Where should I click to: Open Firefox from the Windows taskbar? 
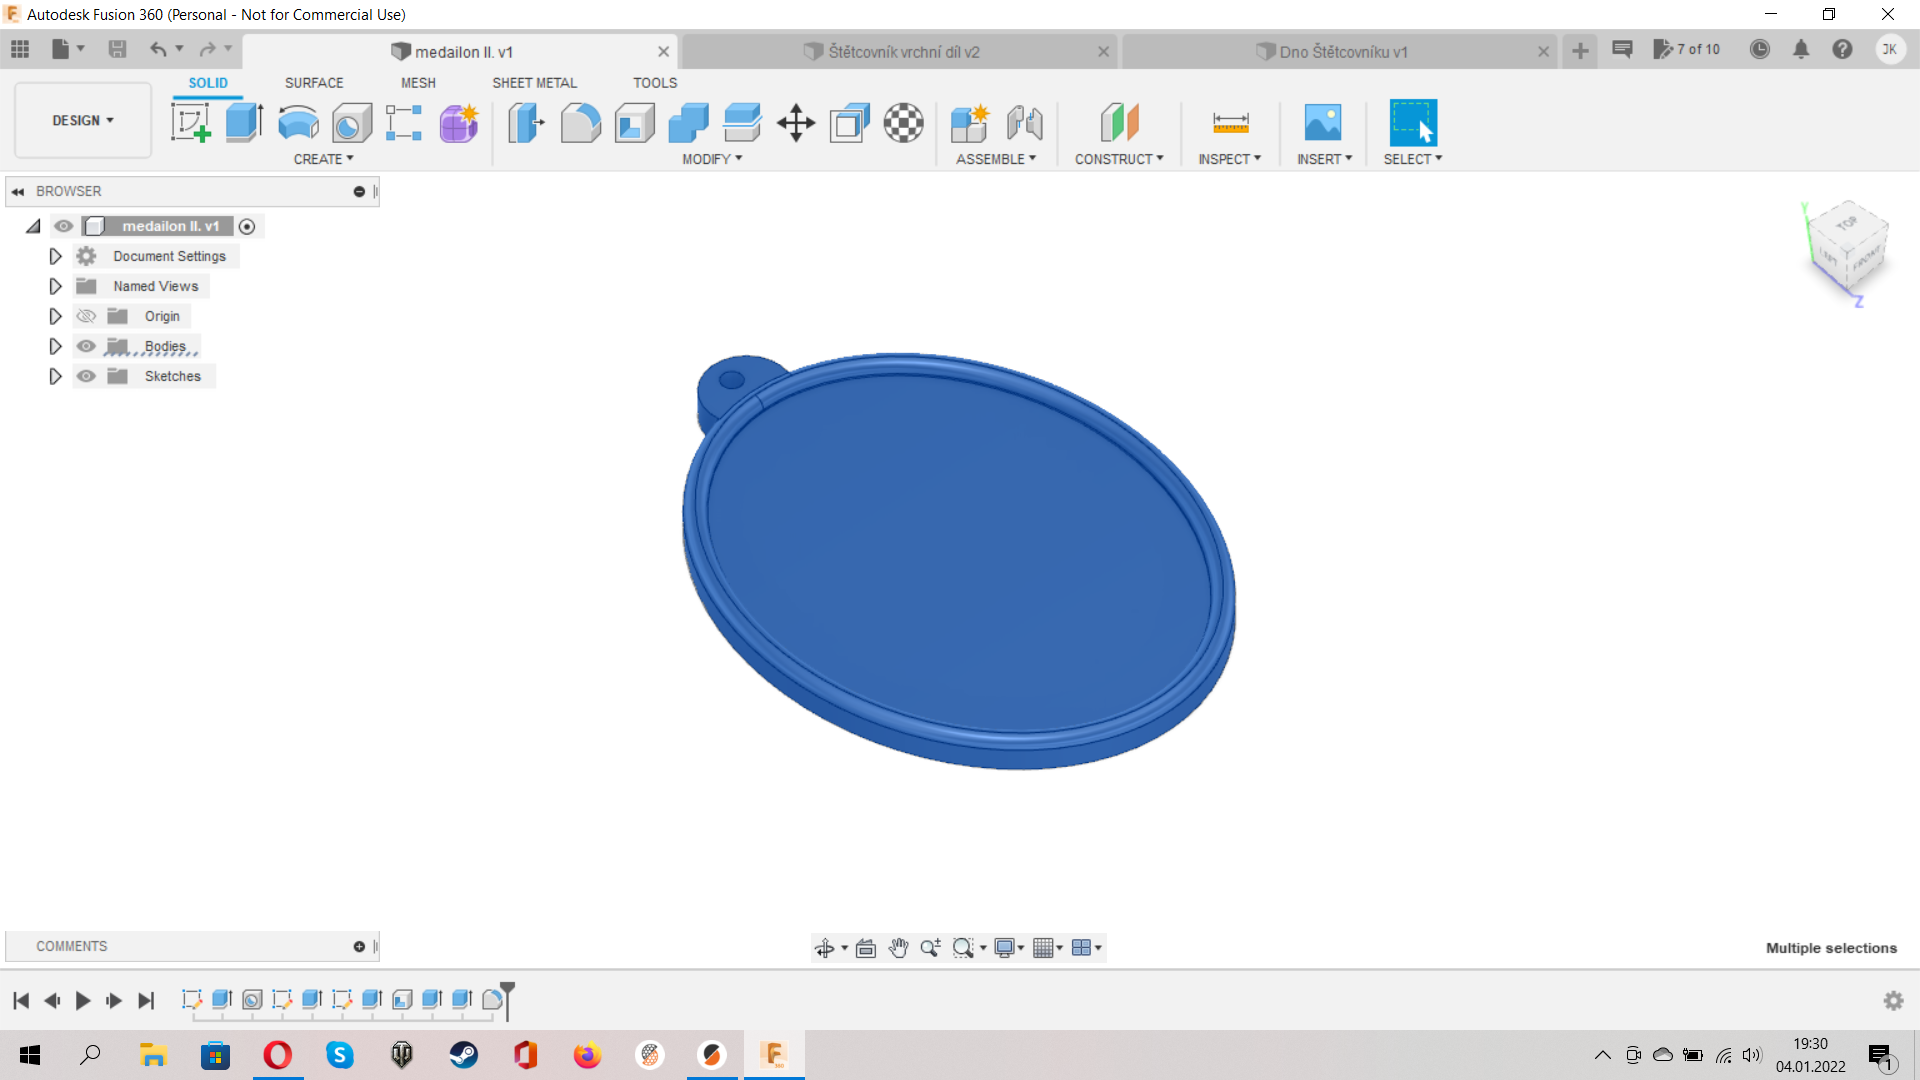(587, 1055)
